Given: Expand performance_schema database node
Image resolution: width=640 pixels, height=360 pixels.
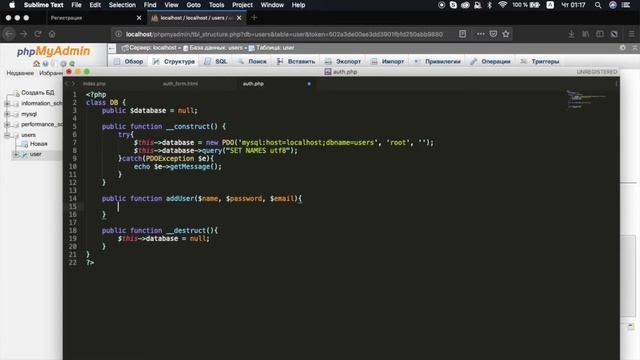Looking at the screenshot, I should [7, 124].
